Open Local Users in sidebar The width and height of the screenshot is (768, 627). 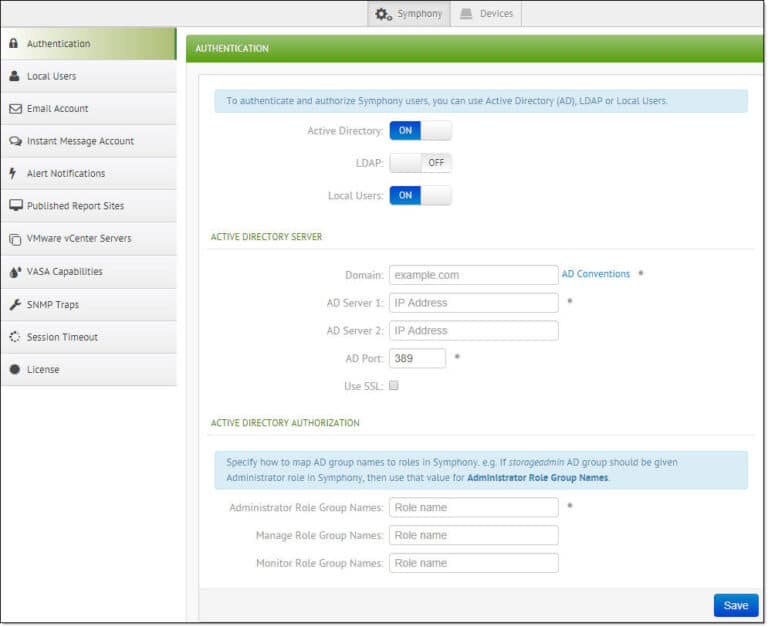[x=89, y=76]
